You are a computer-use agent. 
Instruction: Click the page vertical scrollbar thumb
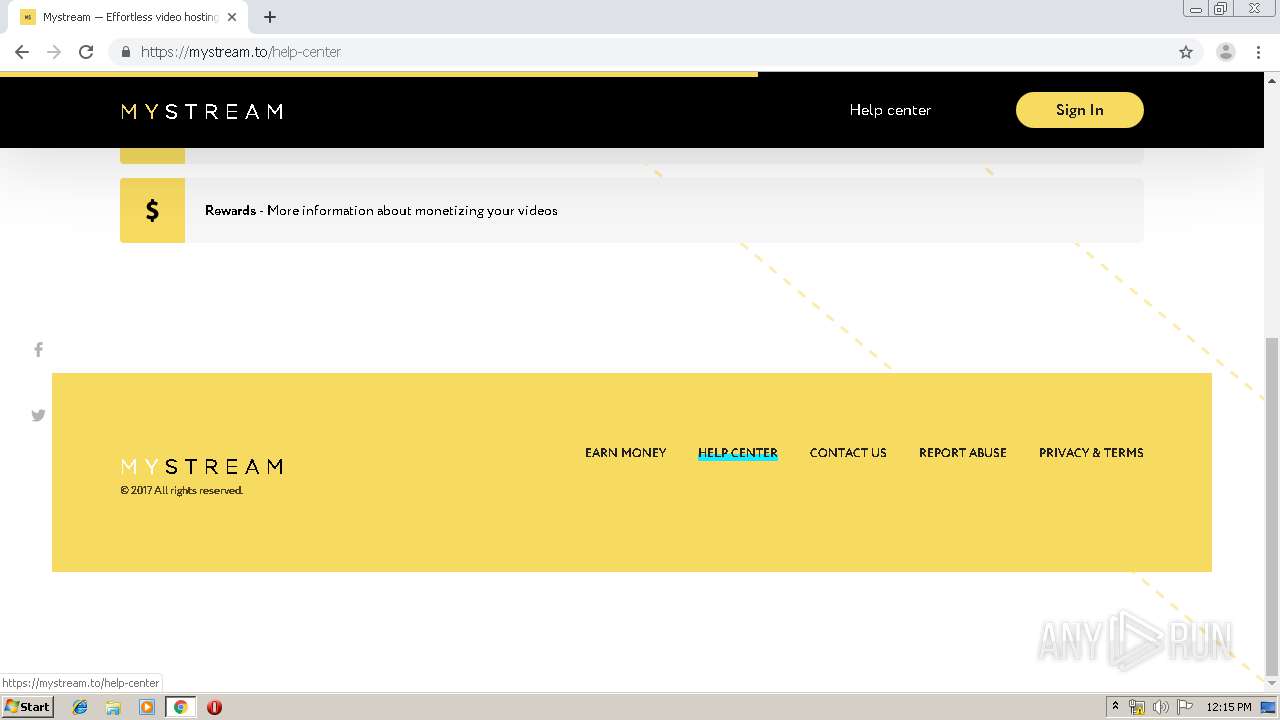pos(1272,506)
